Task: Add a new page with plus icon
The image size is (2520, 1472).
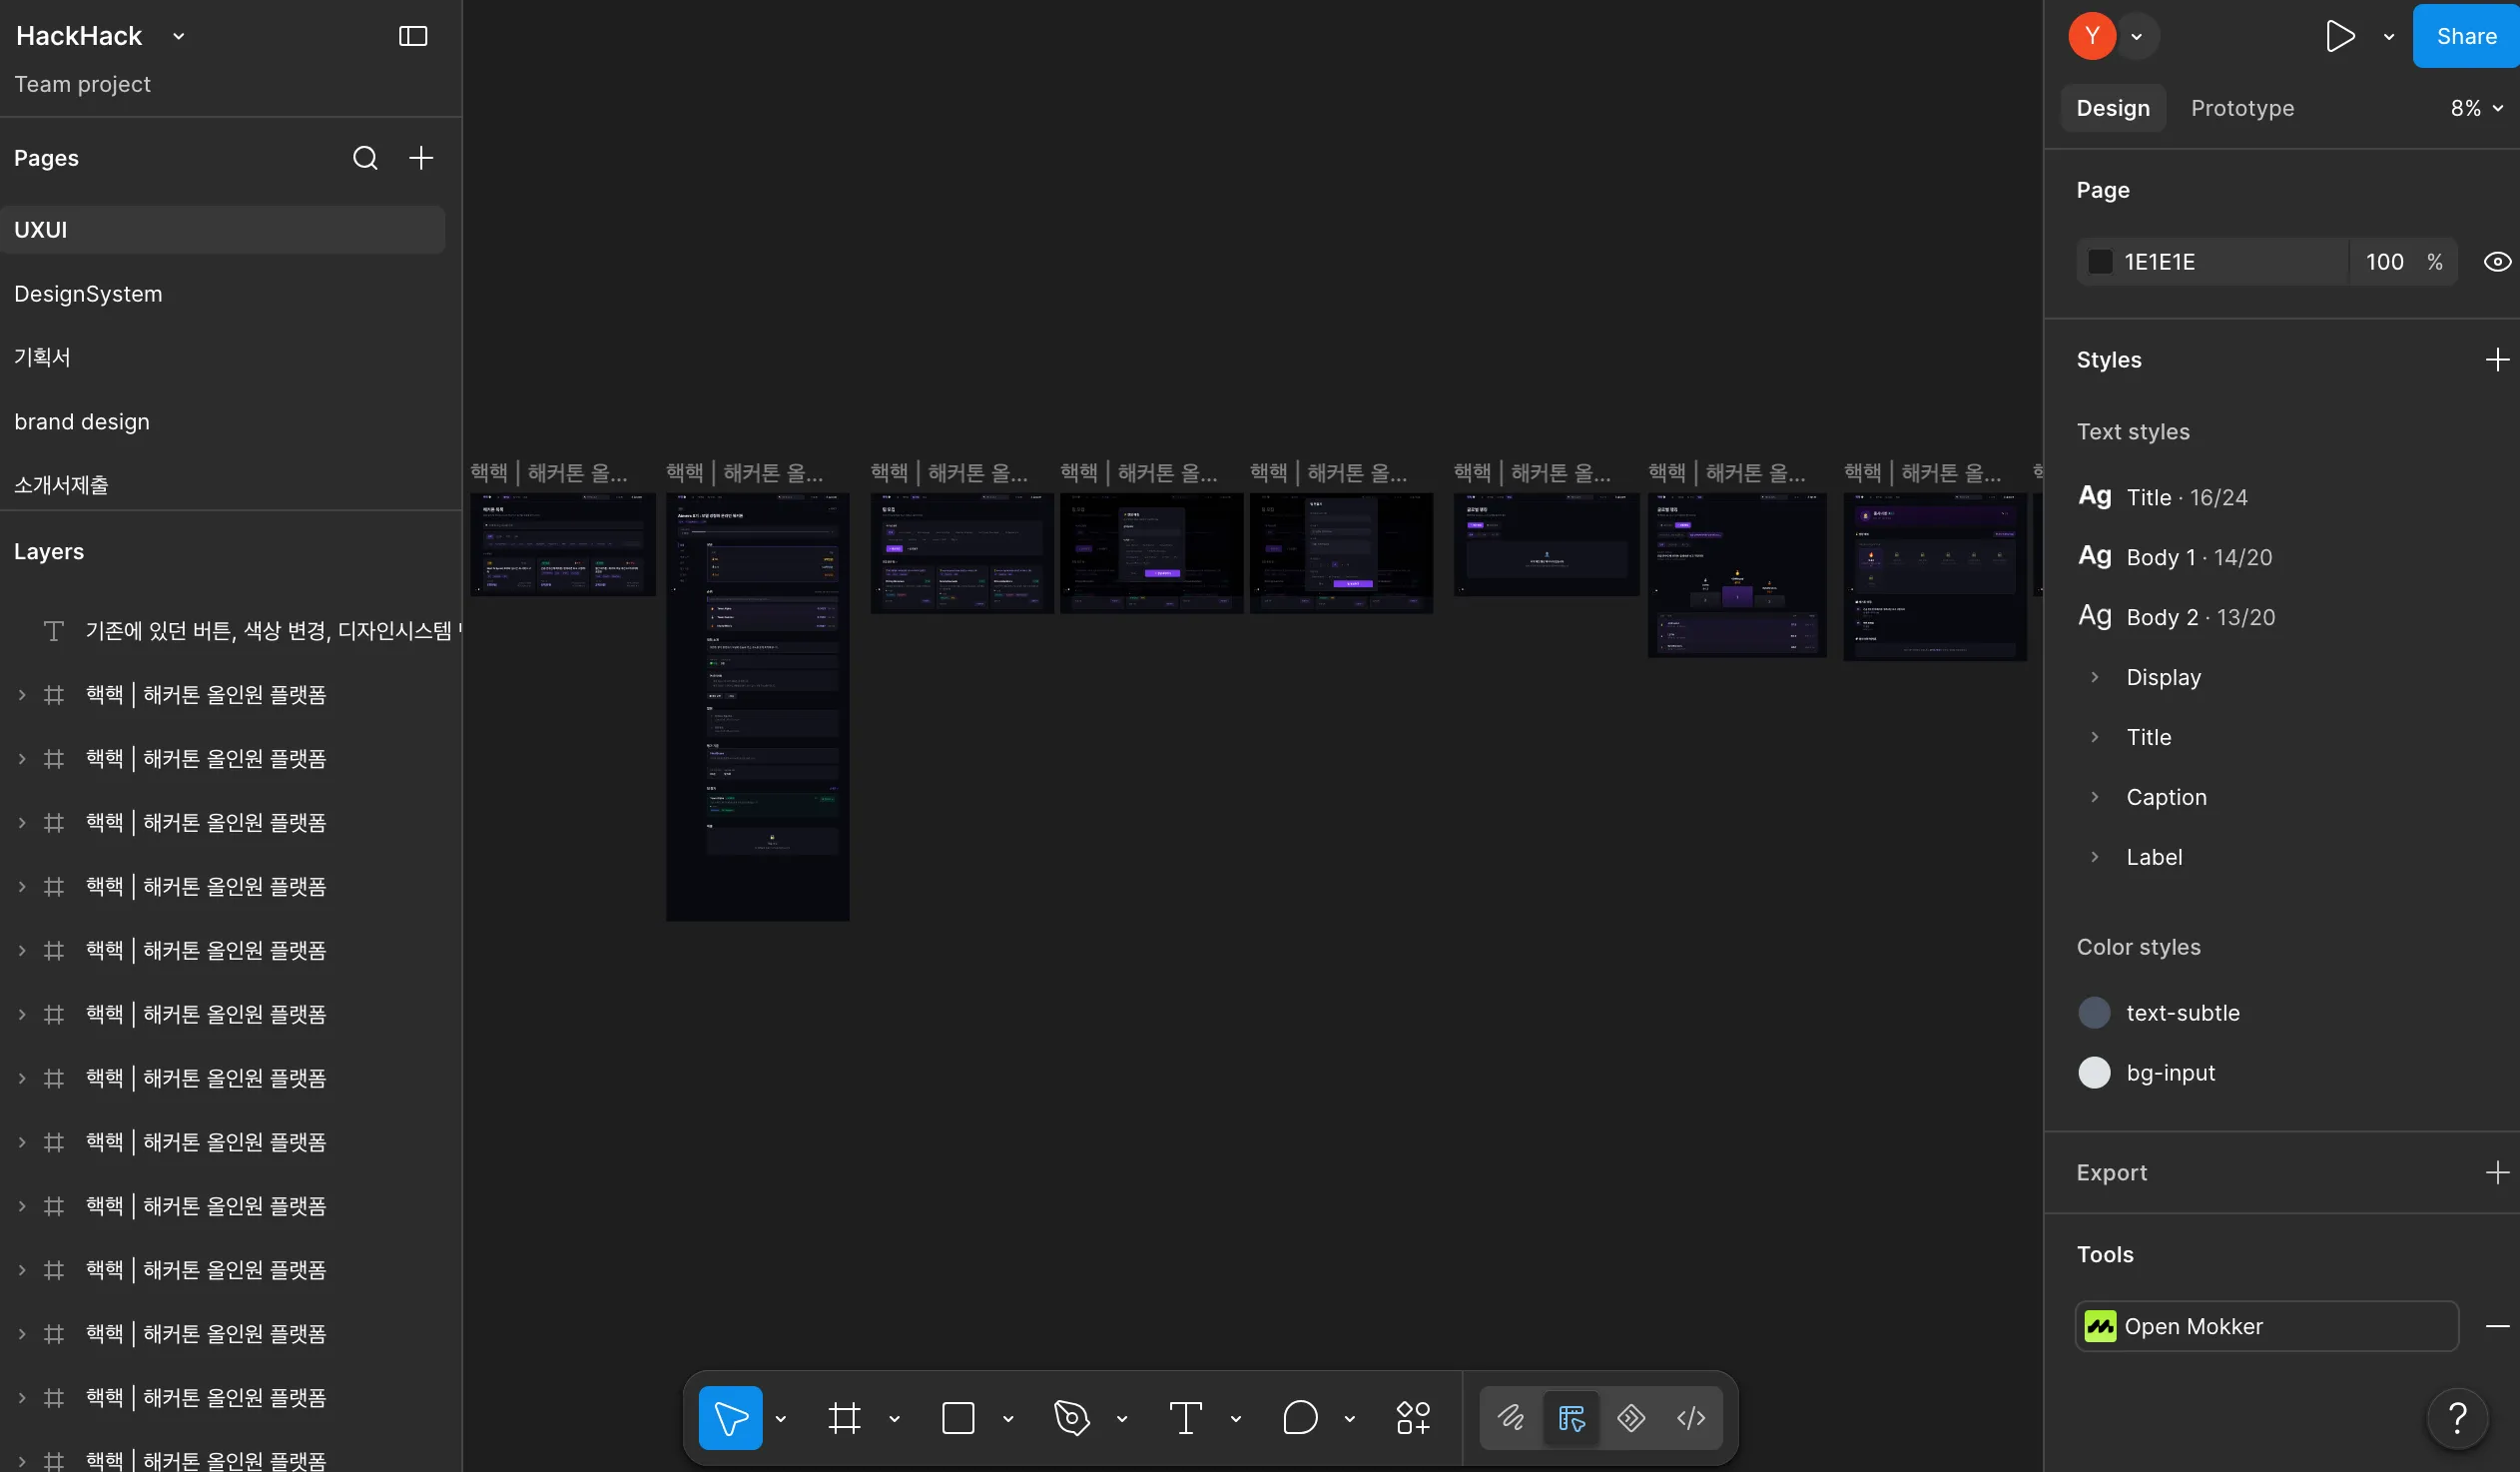Action: point(421,158)
